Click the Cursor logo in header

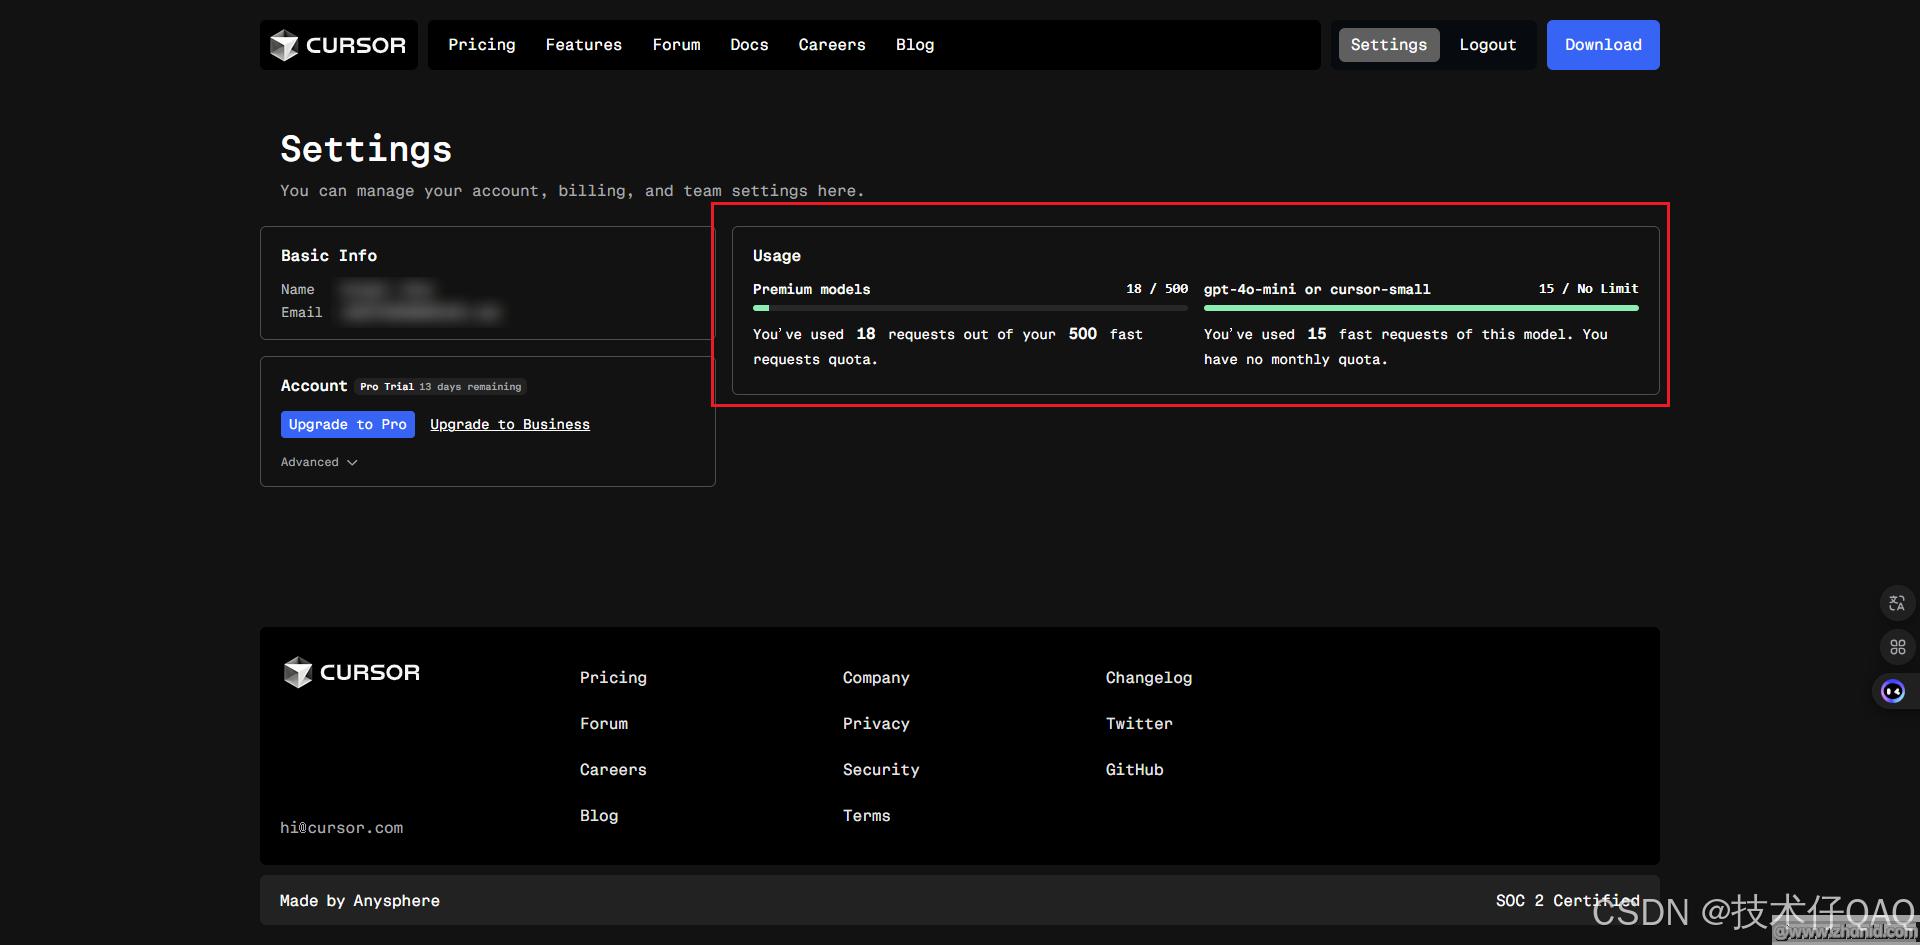338,45
